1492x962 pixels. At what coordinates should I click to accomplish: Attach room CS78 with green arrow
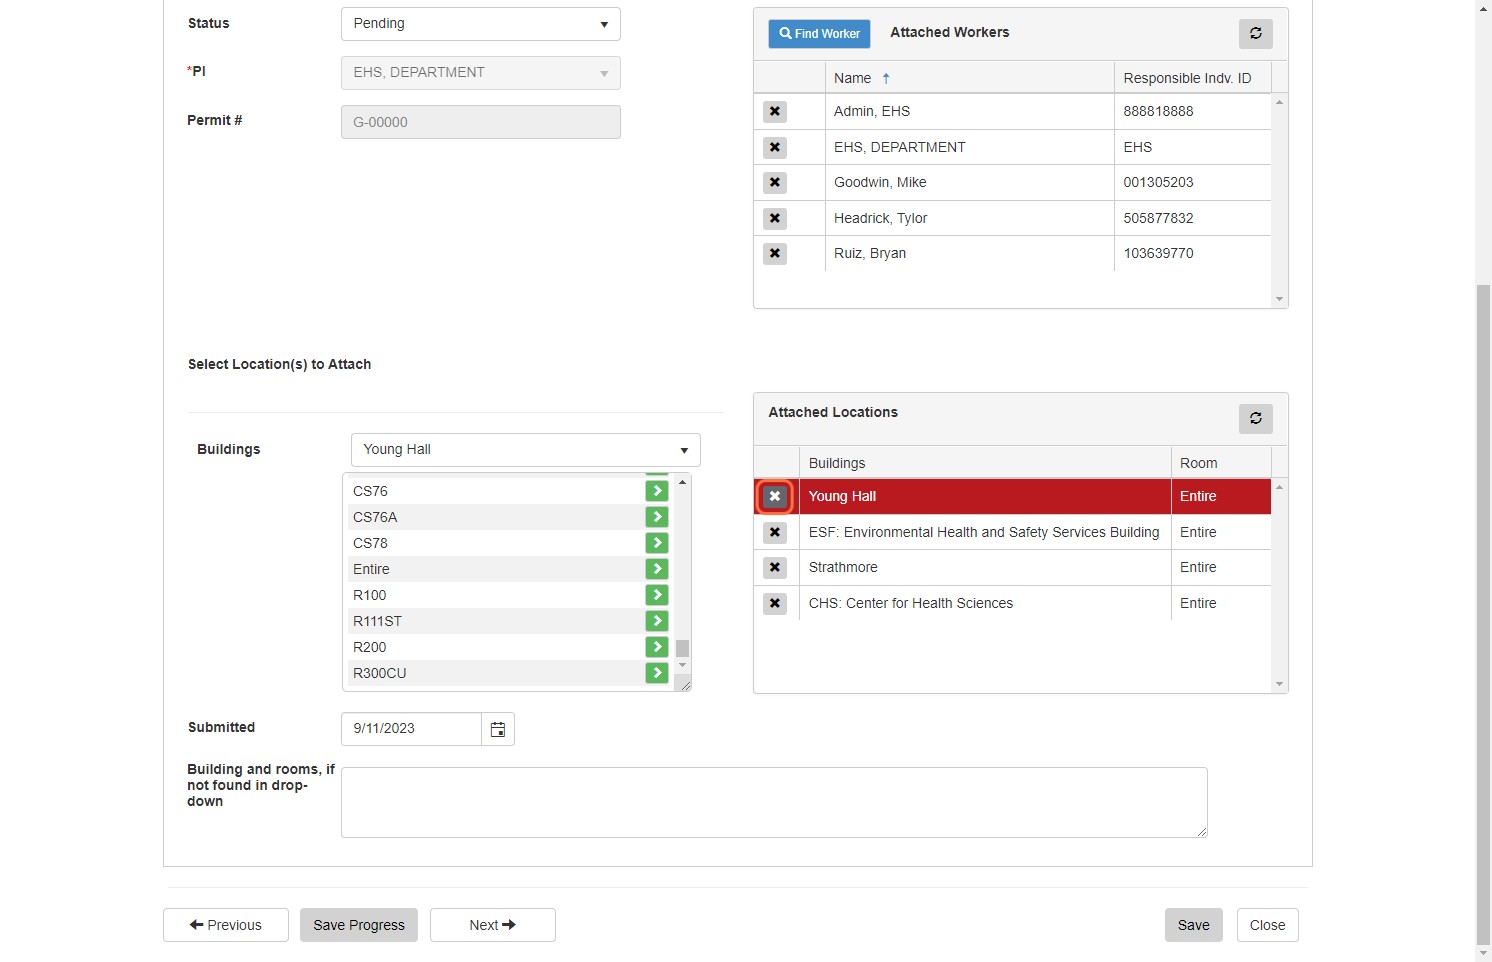click(x=656, y=543)
